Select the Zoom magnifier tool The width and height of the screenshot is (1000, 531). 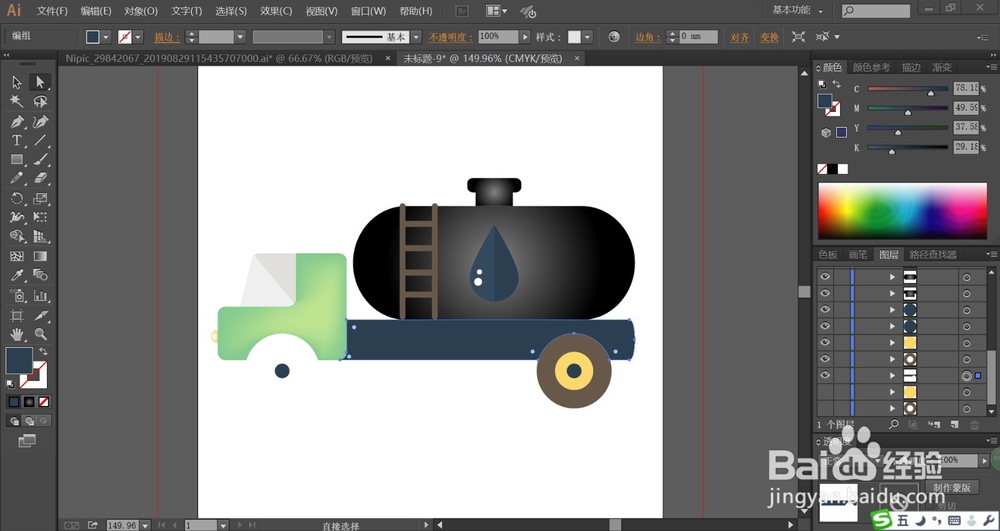pyautogui.click(x=40, y=334)
